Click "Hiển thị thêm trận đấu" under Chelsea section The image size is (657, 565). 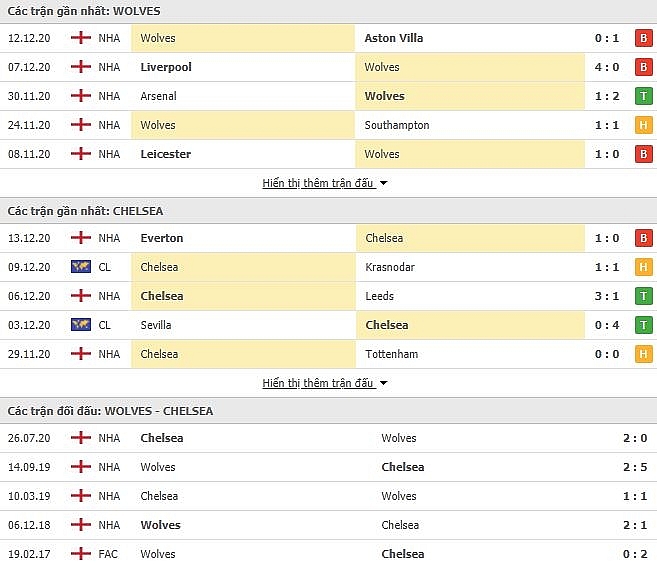click(318, 383)
